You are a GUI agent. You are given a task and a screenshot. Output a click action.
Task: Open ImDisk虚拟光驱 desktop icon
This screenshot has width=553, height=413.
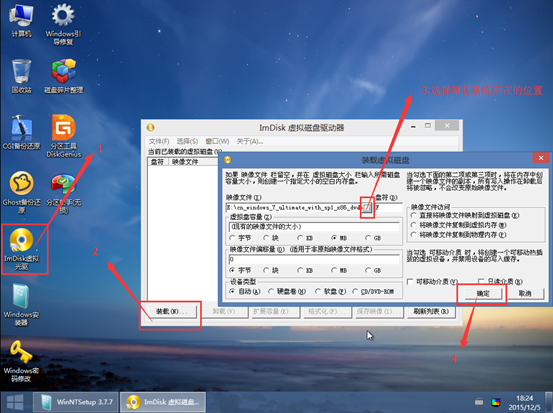22,249
